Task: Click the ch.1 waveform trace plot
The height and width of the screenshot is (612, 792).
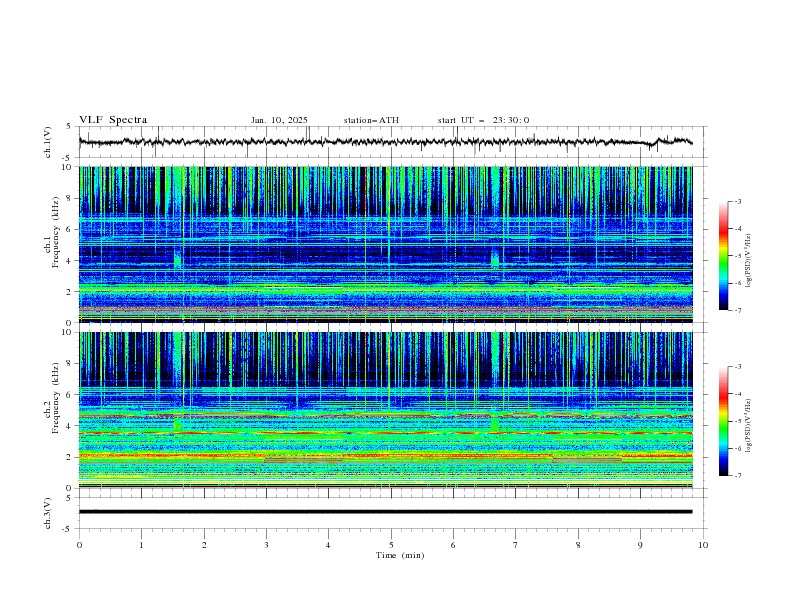Action: tap(385, 142)
